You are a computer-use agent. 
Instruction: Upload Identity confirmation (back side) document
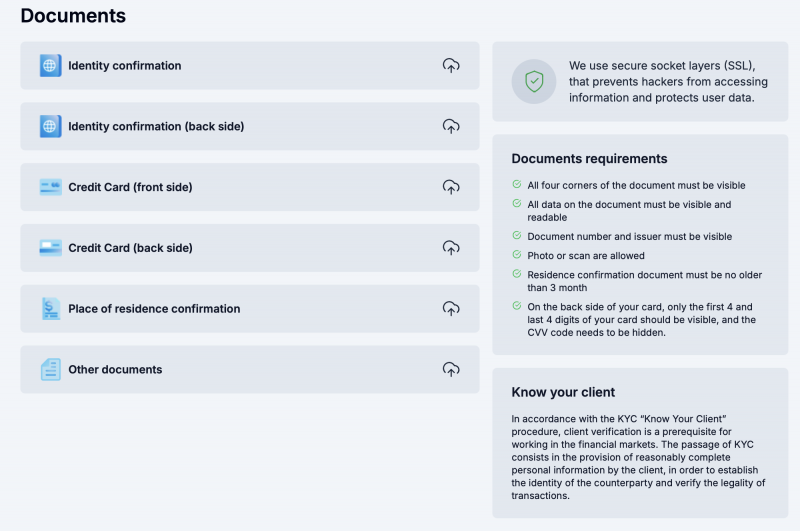(x=451, y=126)
